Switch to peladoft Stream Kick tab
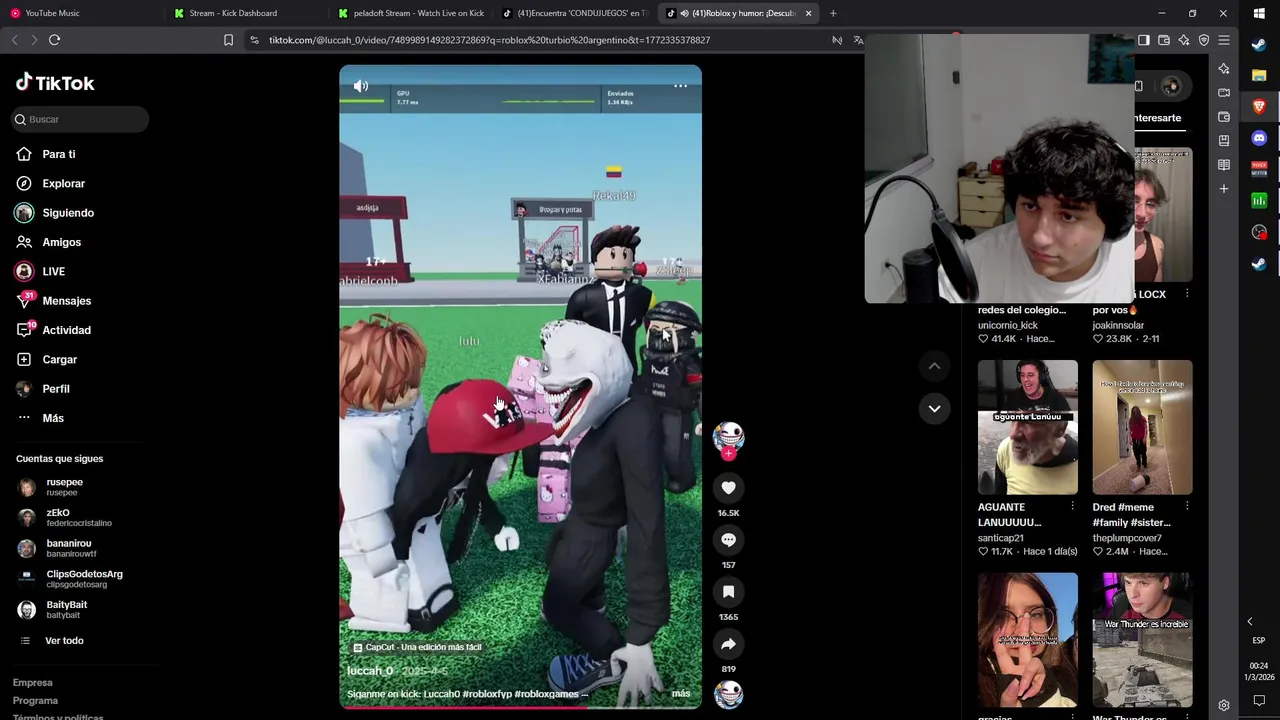The width and height of the screenshot is (1280, 720). tap(410, 13)
